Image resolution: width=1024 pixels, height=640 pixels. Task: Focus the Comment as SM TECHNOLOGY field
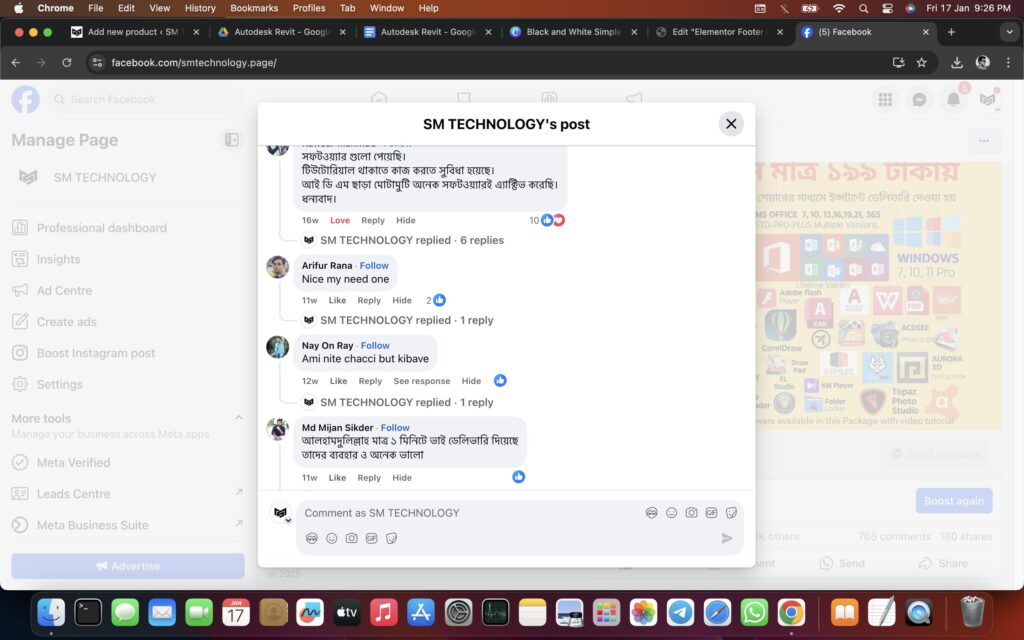click(x=470, y=513)
